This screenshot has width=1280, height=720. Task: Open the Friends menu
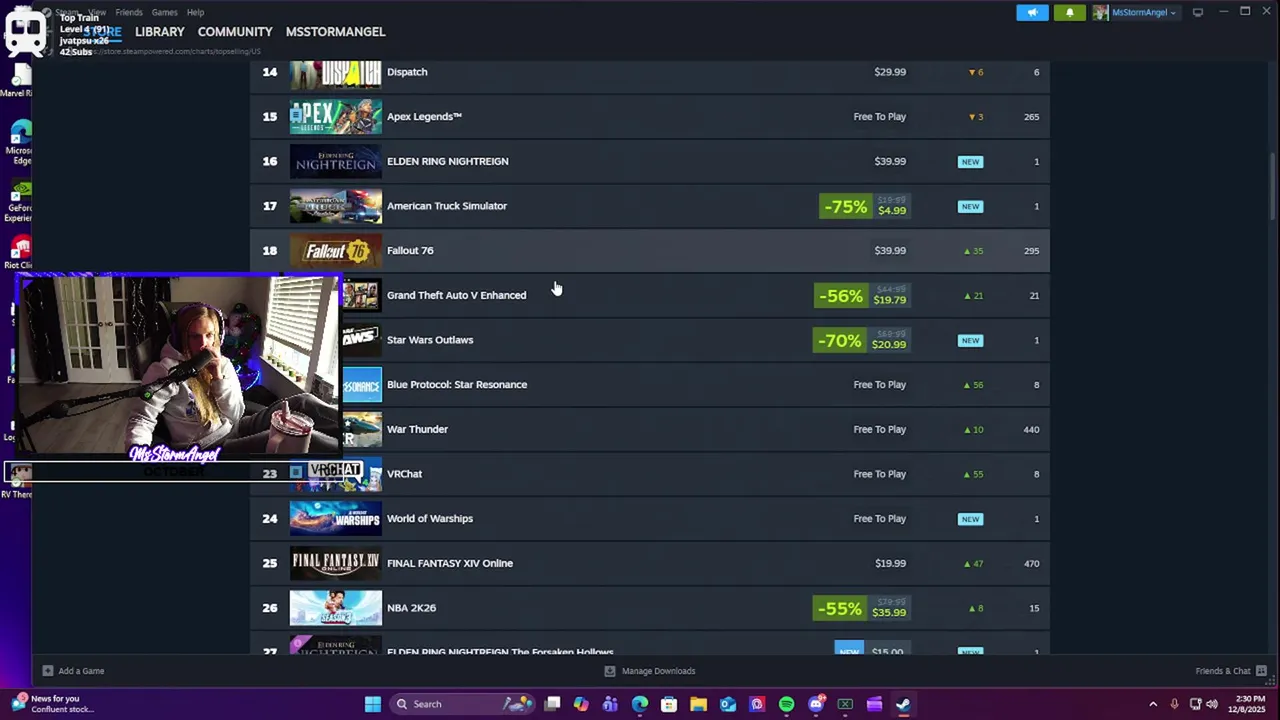pos(129,12)
